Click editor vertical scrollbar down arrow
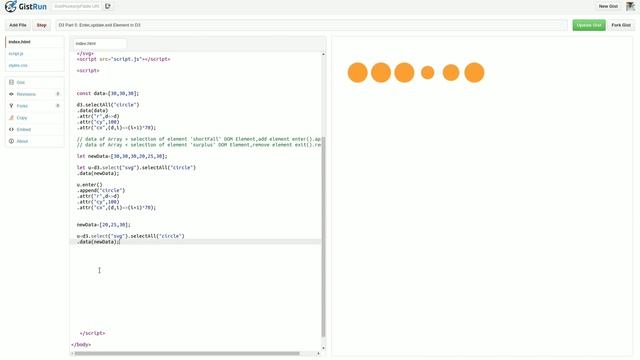 click(x=323, y=348)
